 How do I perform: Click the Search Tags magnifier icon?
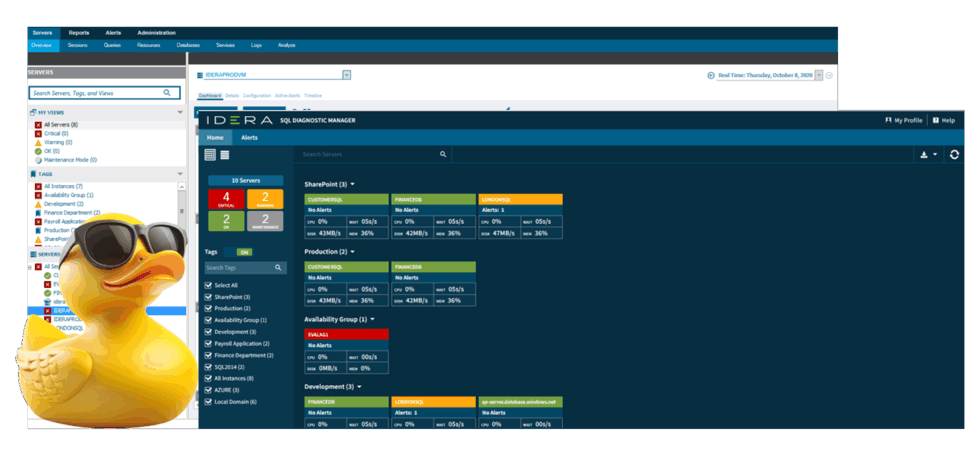[278, 268]
